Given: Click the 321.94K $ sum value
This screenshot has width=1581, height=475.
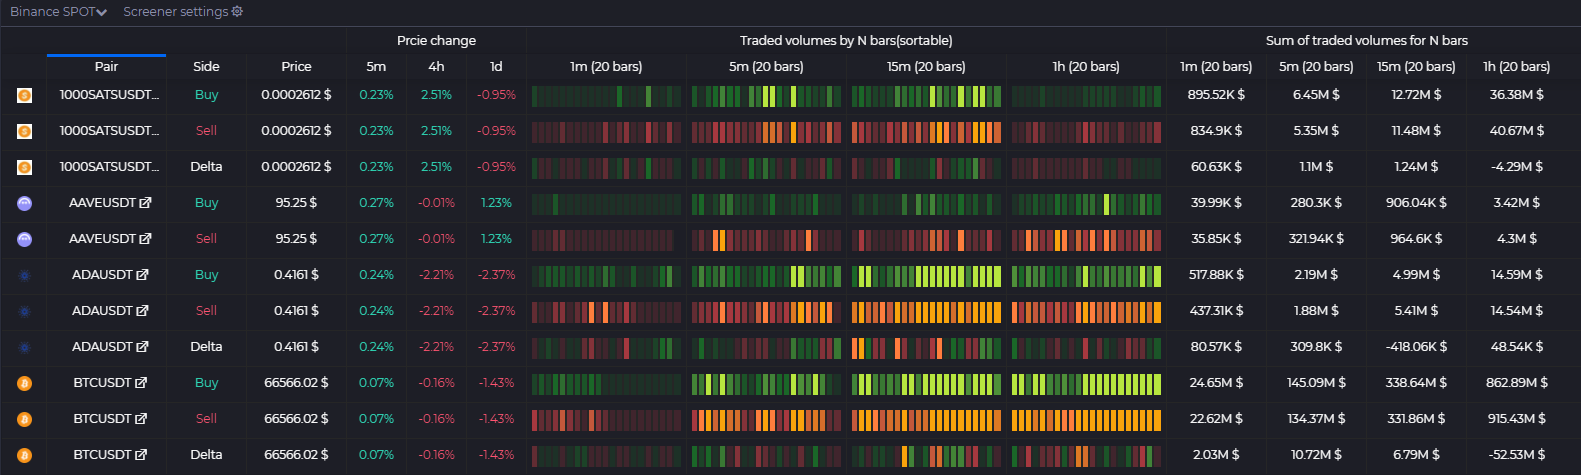Looking at the screenshot, I should point(1316,239).
